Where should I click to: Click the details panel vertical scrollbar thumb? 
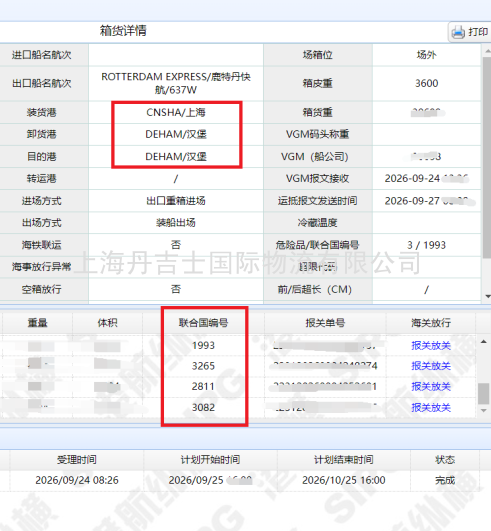(x=488, y=157)
